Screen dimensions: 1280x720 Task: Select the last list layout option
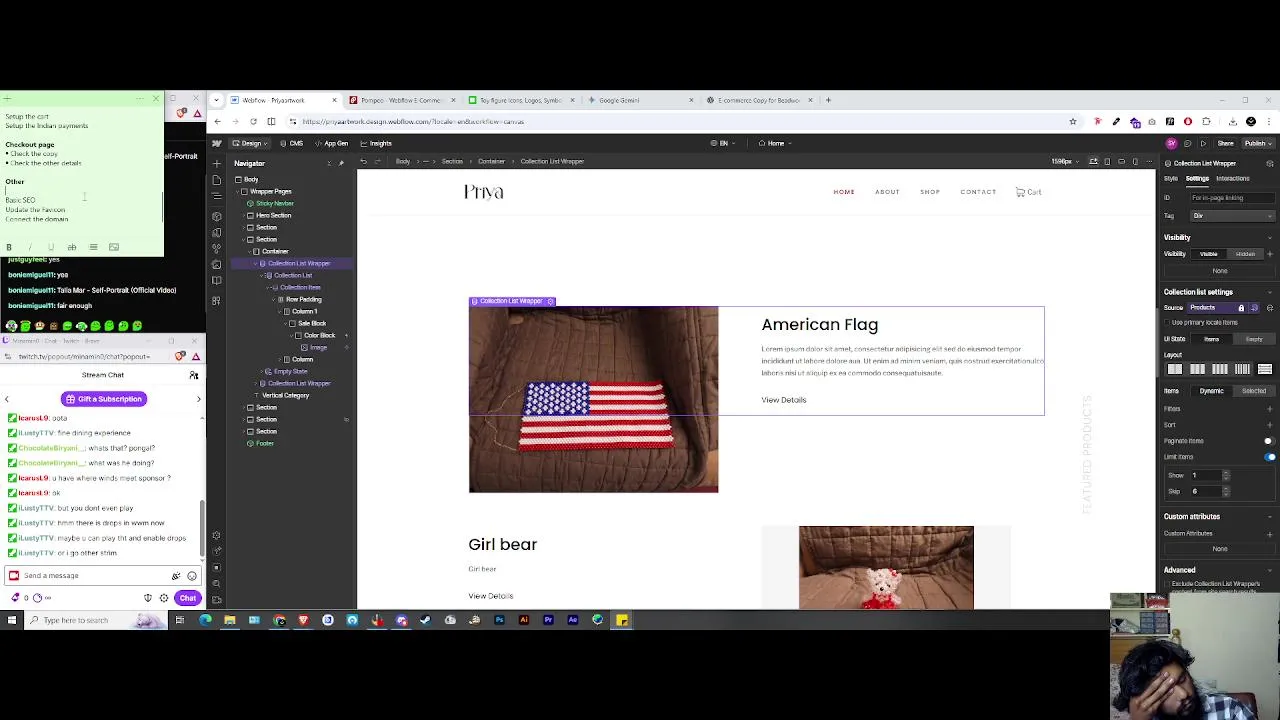pyautogui.click(x=1264, y=369)
